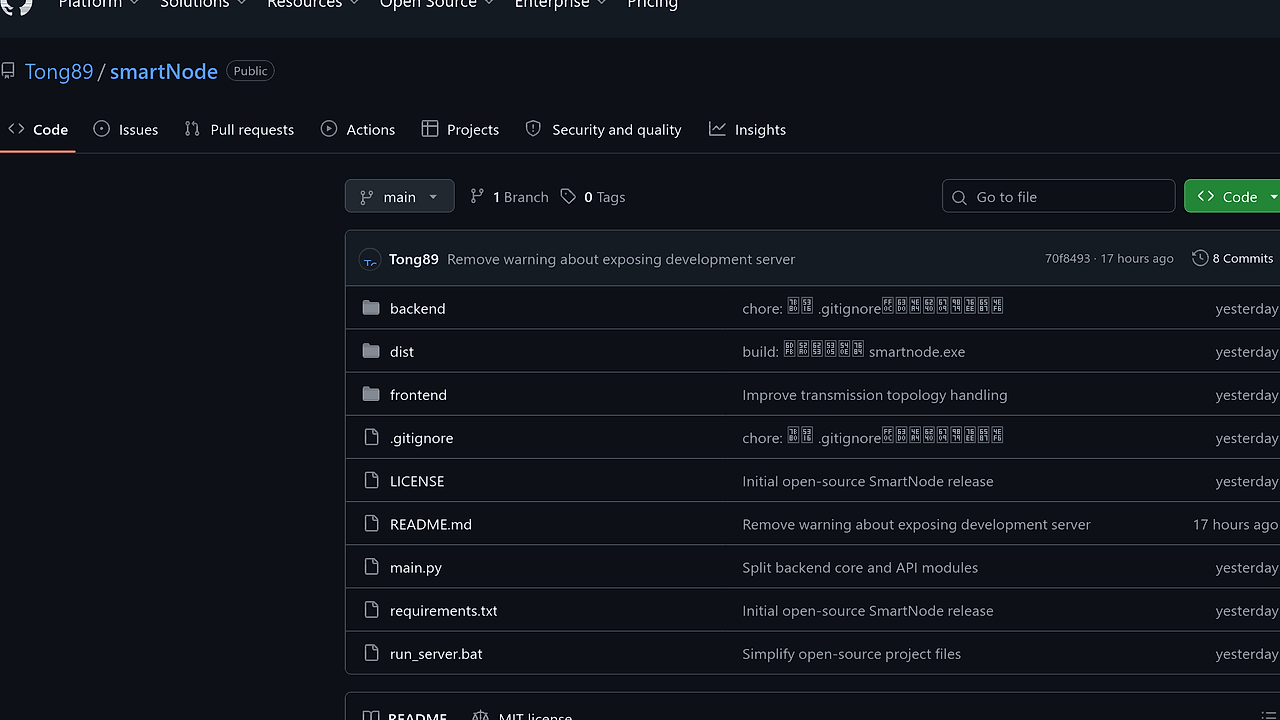Click the Security shield icon
This screenshot has height=720, width=1280.
tap(533, 129)
